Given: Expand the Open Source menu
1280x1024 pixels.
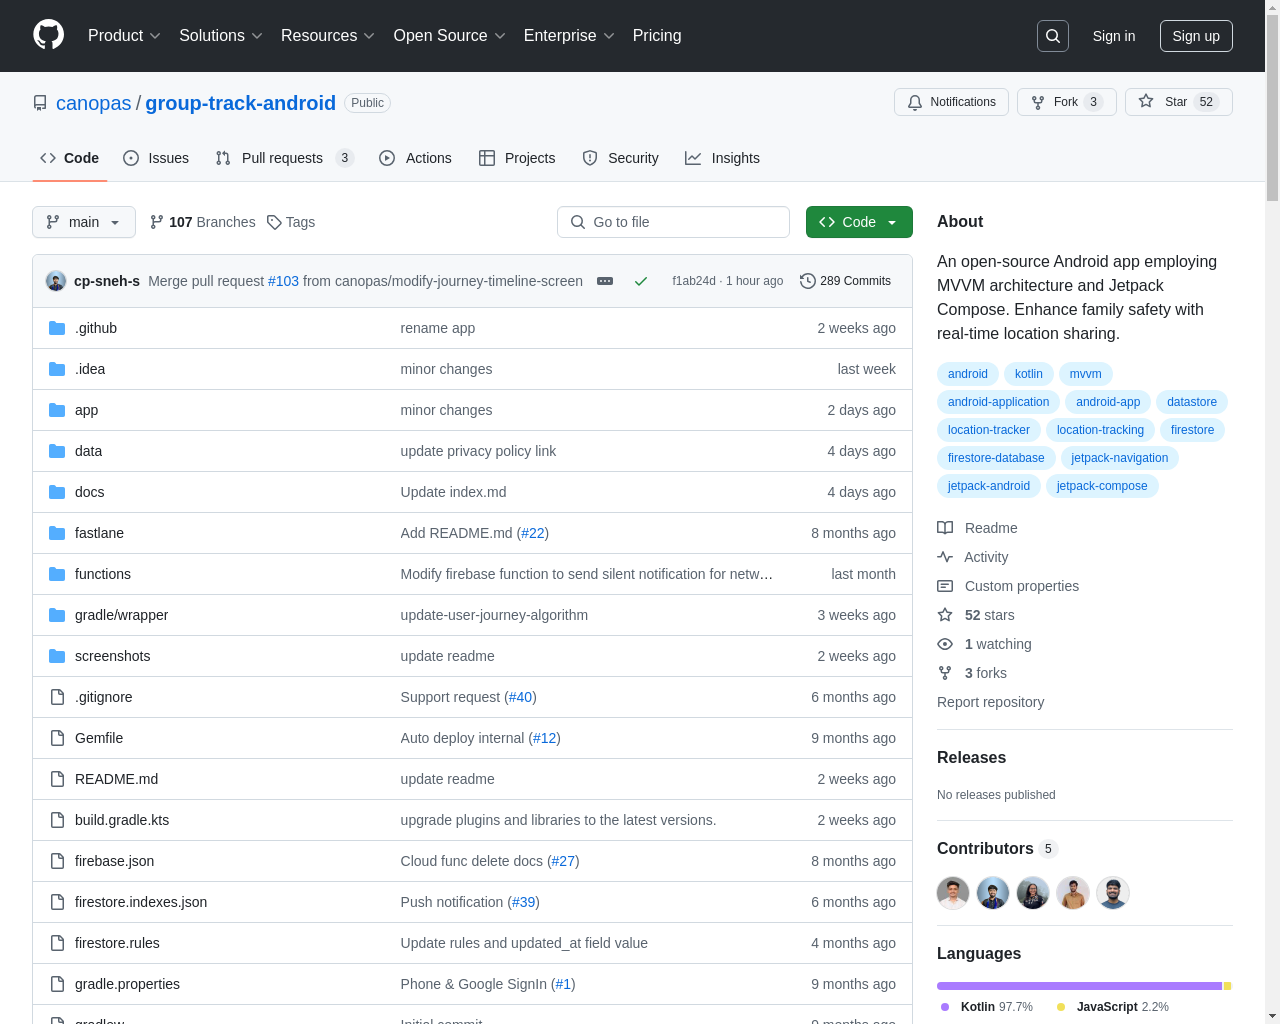Looking at the screenshot, I should tap(449, 35).
